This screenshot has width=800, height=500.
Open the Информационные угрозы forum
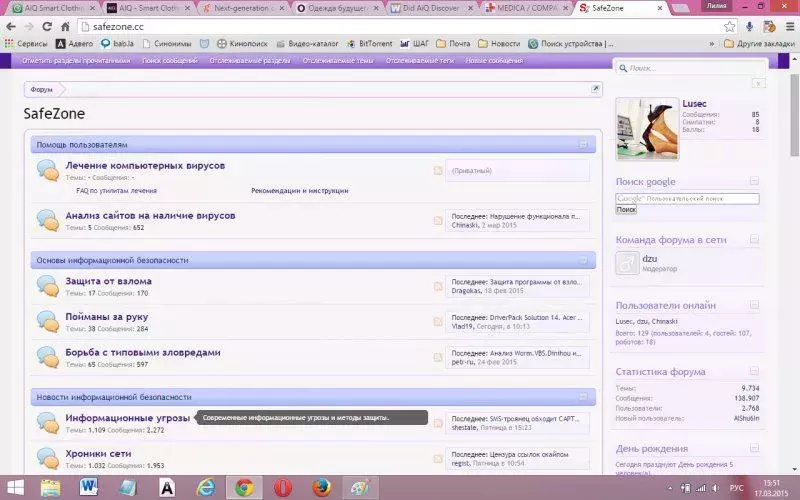click(128, 418)
